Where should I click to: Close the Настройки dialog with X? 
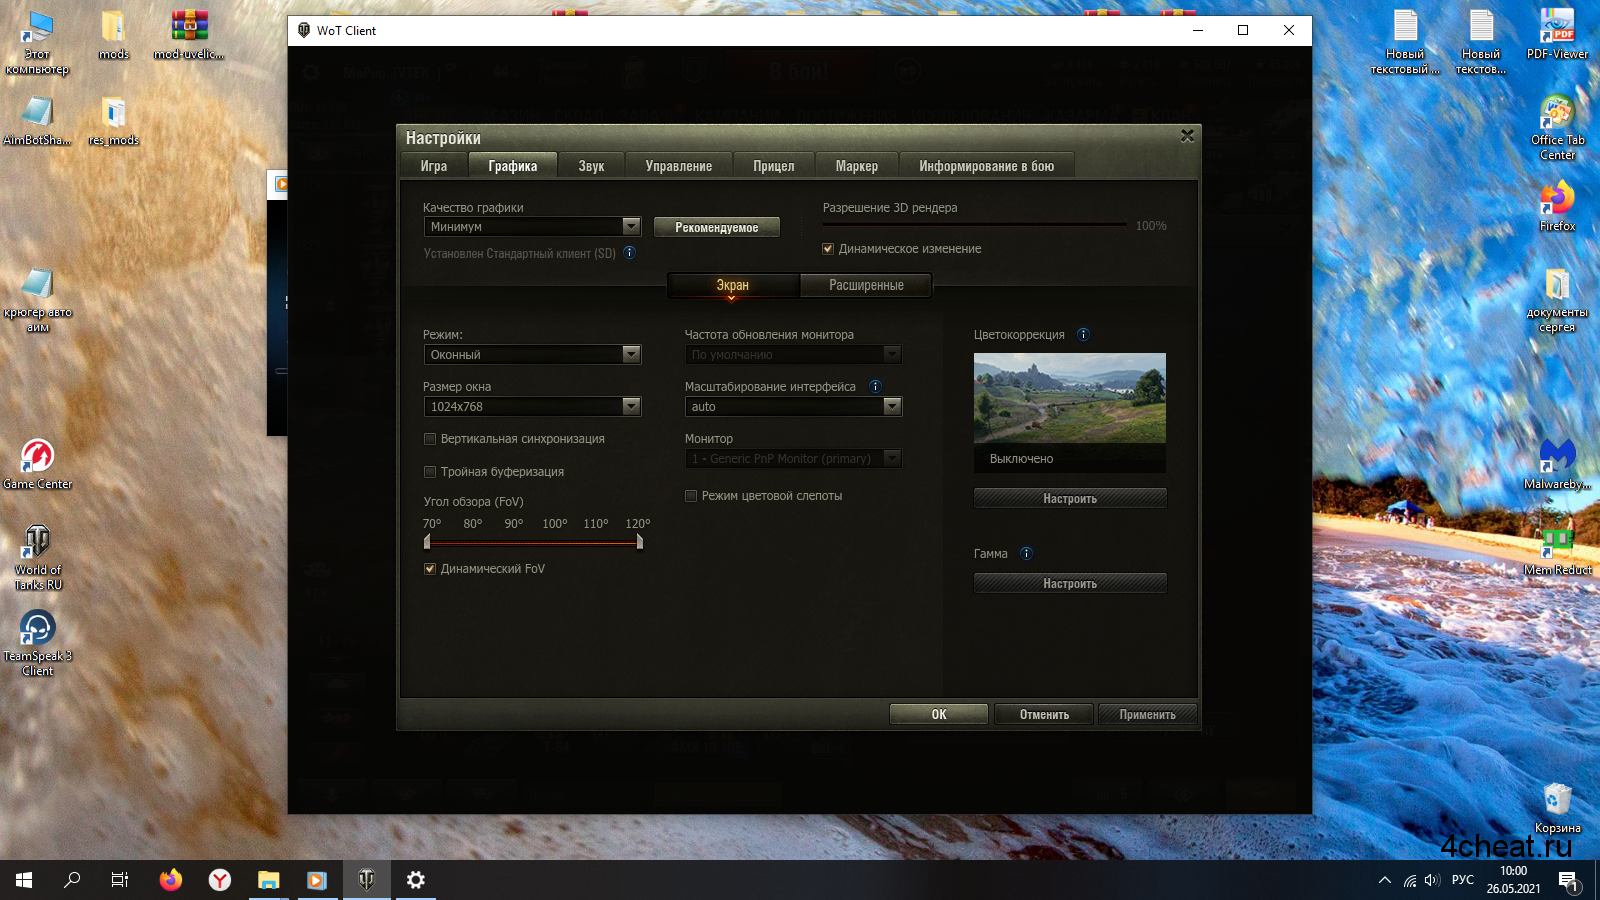click(x=1187, y=136)
